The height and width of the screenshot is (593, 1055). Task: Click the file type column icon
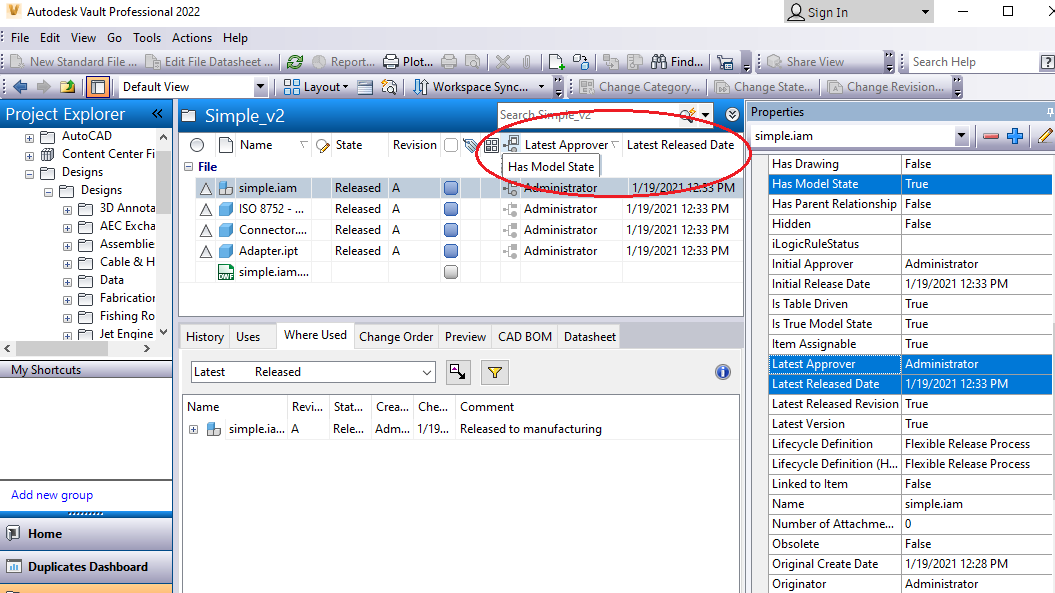tap(226, 145)
